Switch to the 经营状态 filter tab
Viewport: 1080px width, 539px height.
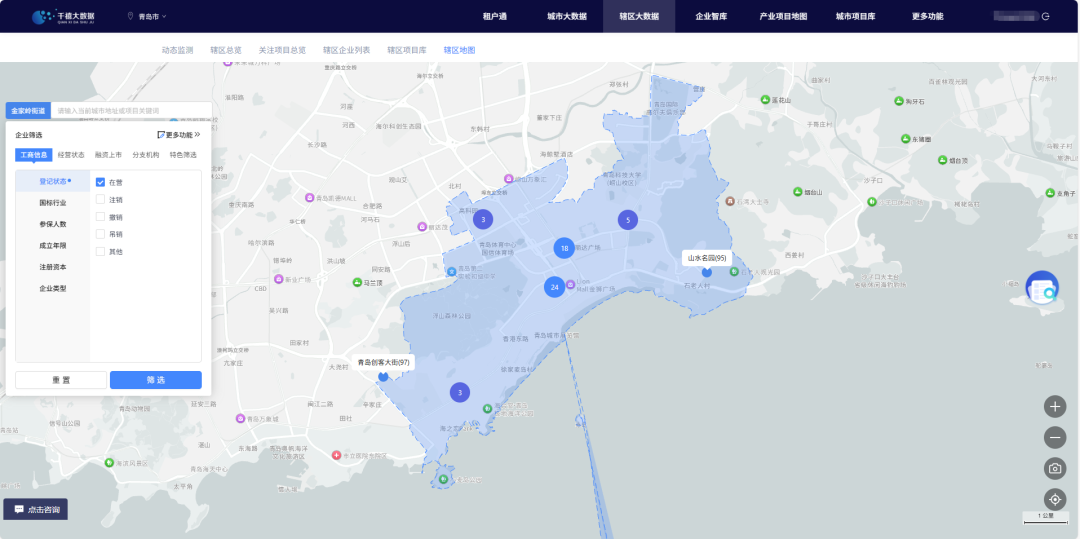click(71, 155)
